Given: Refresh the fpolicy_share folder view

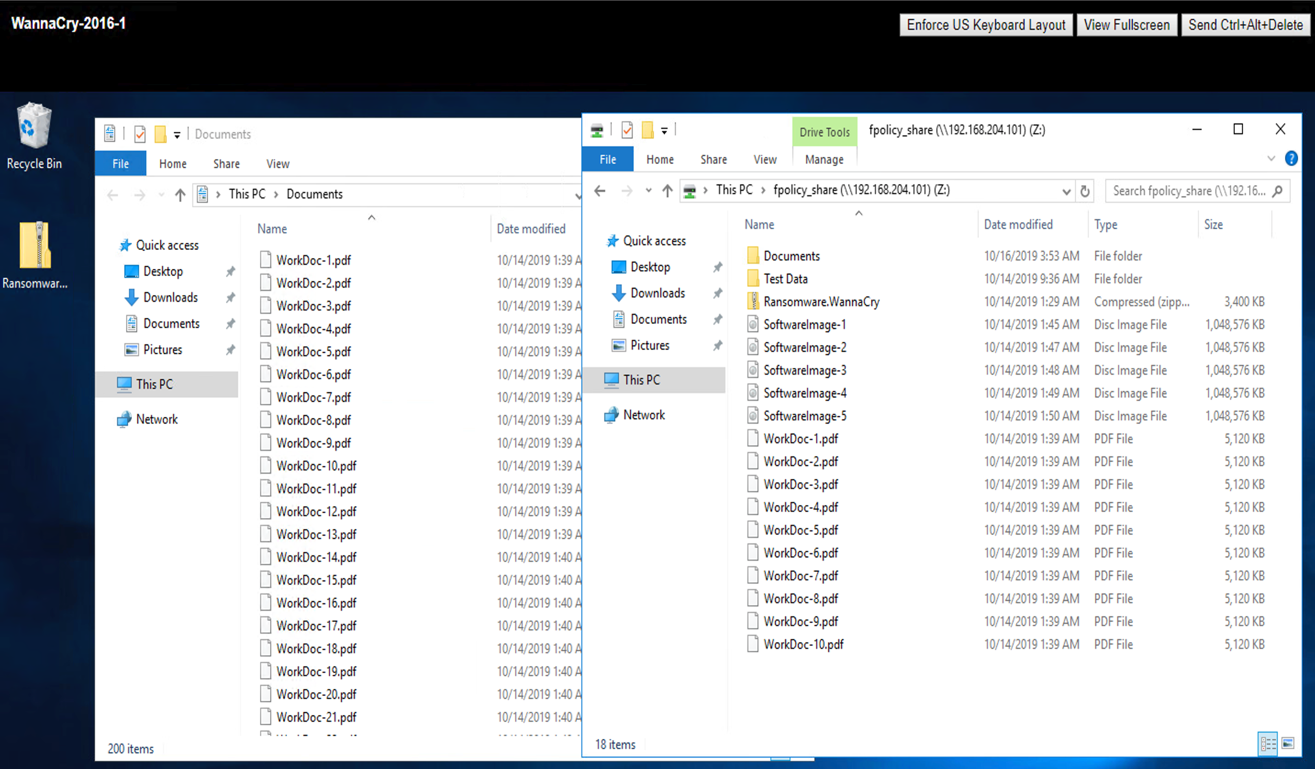Looking at the screenshot, I should tap(1085, 191).
